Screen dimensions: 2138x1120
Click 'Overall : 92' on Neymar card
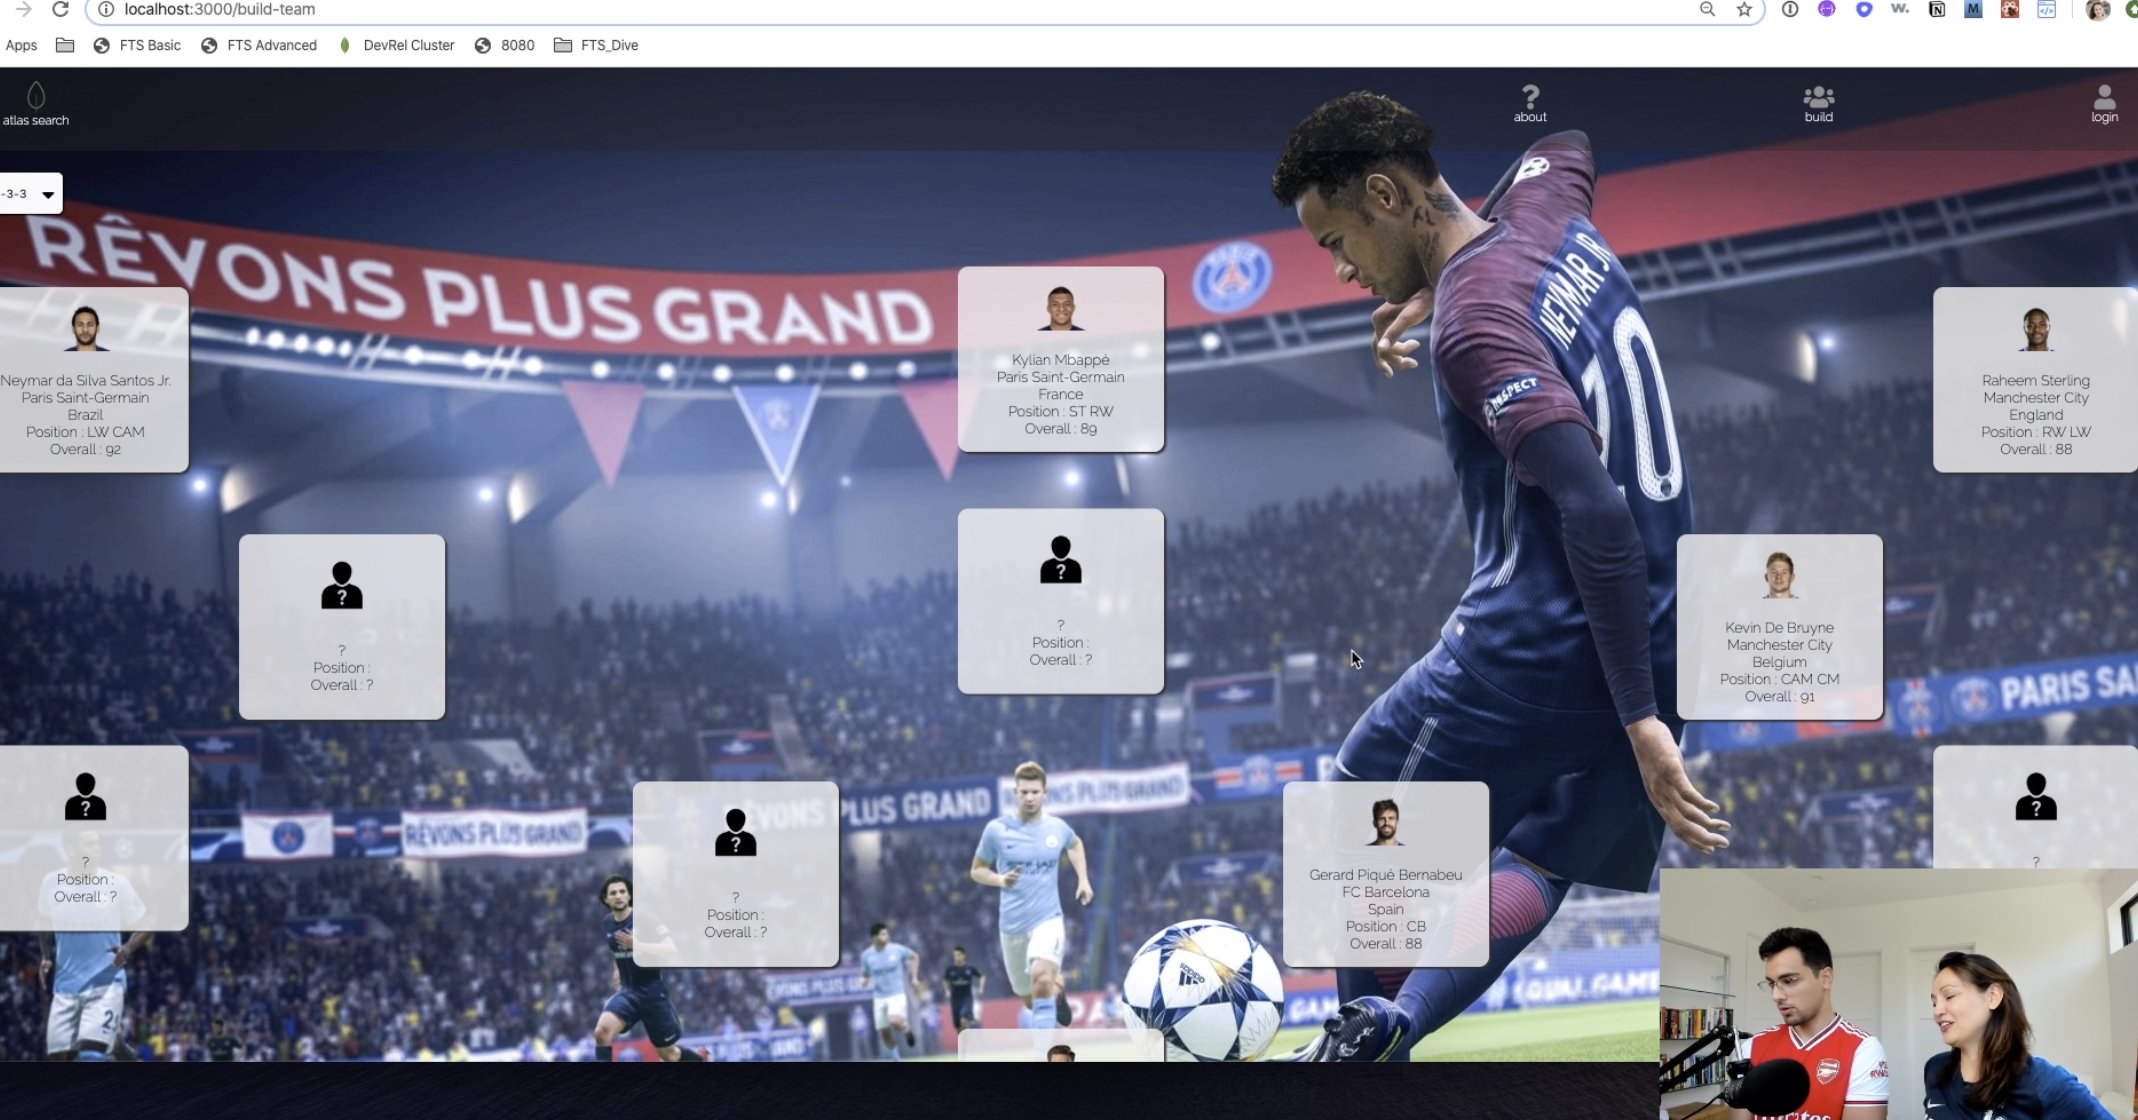[x=85, y=449]
